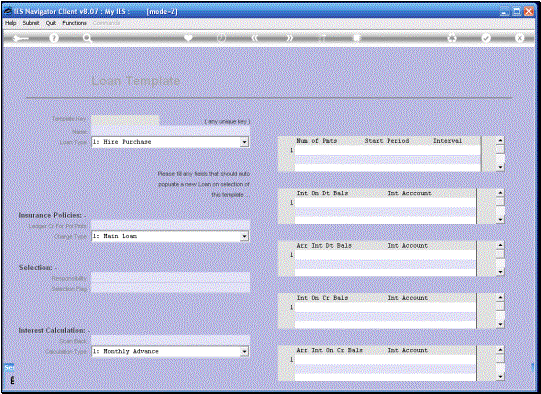
Task: Click the document page toolbar icon
Action: pyautogui.click(x=357, y=38)
